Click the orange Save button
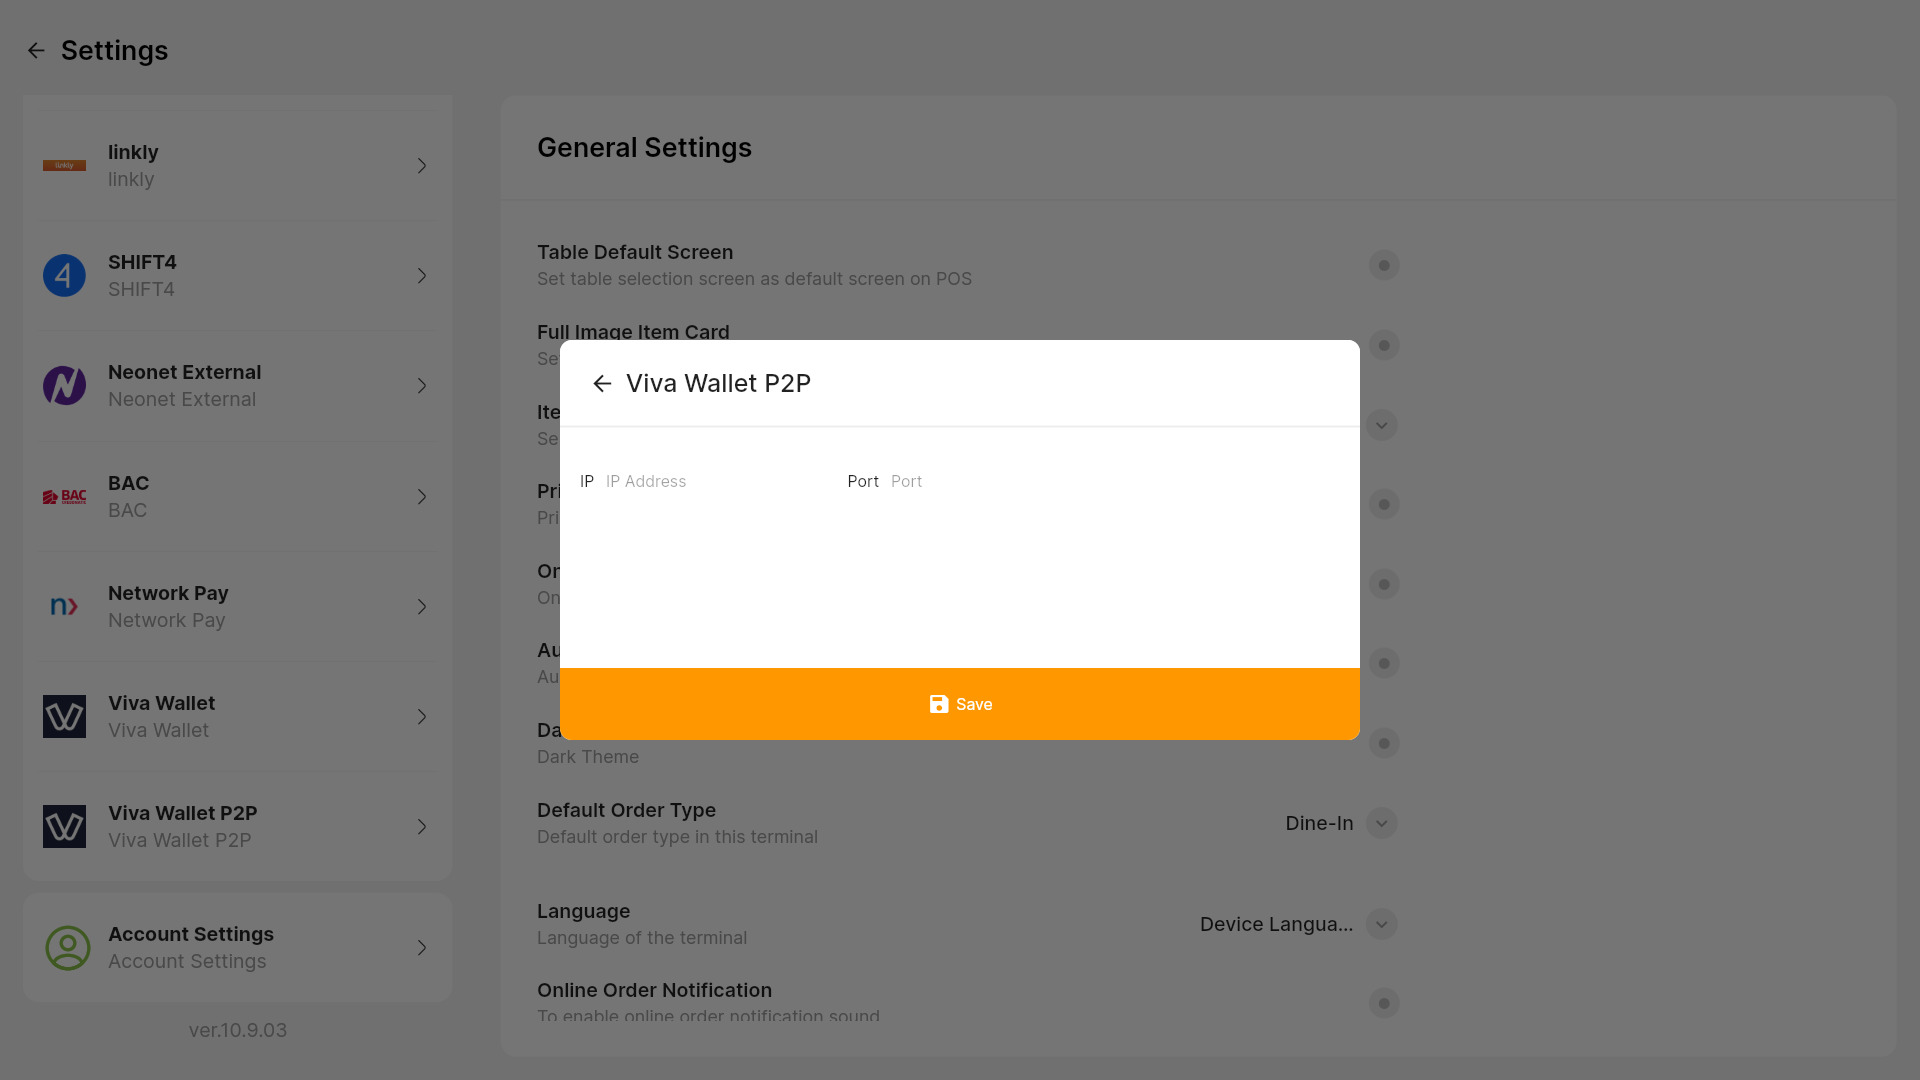This screenshot has width=1920, height=1080. [960, 705]
